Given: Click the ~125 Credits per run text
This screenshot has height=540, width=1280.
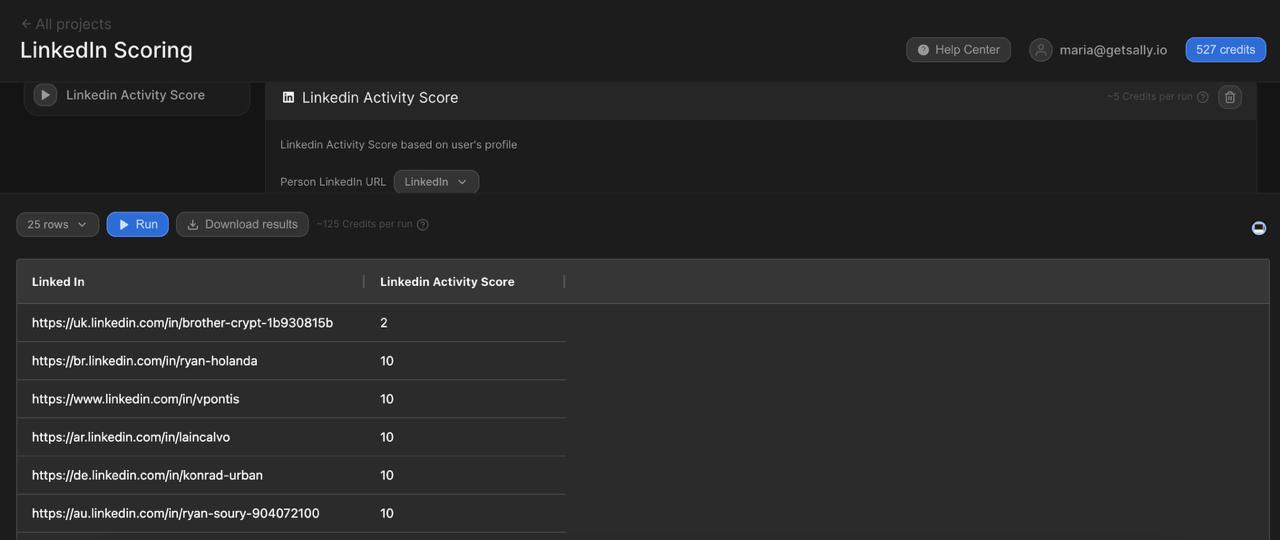Looking at the screenshot, I should click(x=365, y=225).
